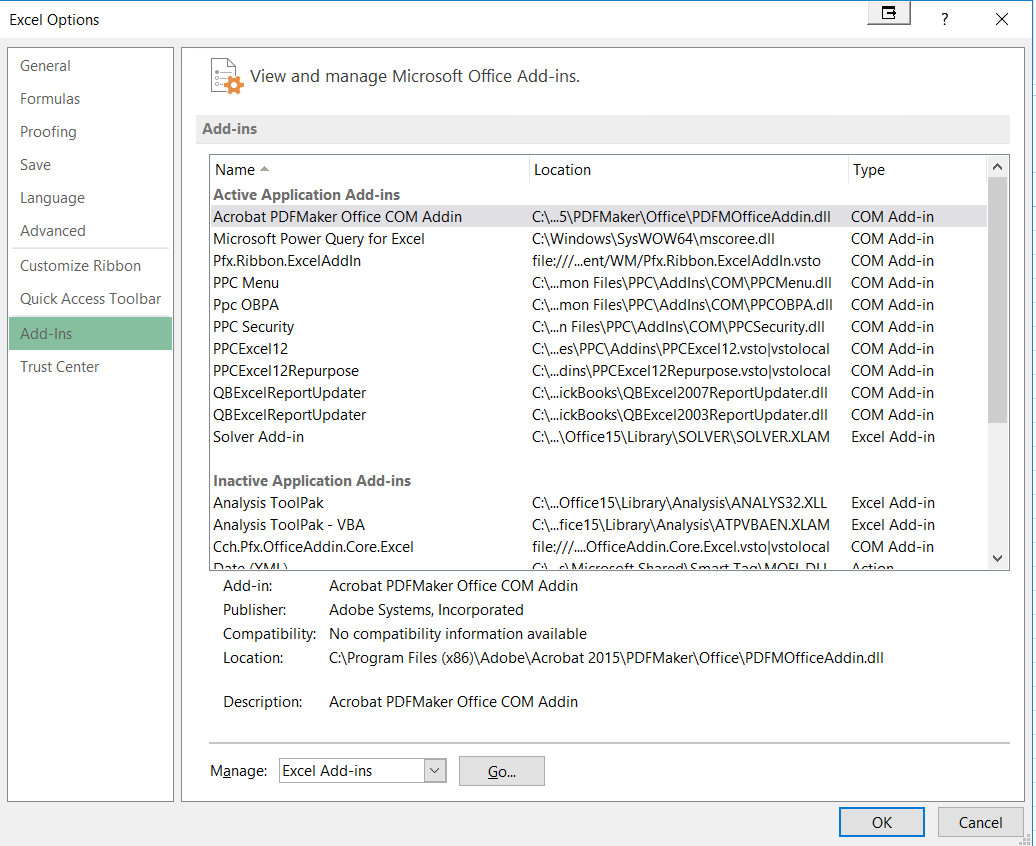Select the Solver Add-in entry

(258, 437)
